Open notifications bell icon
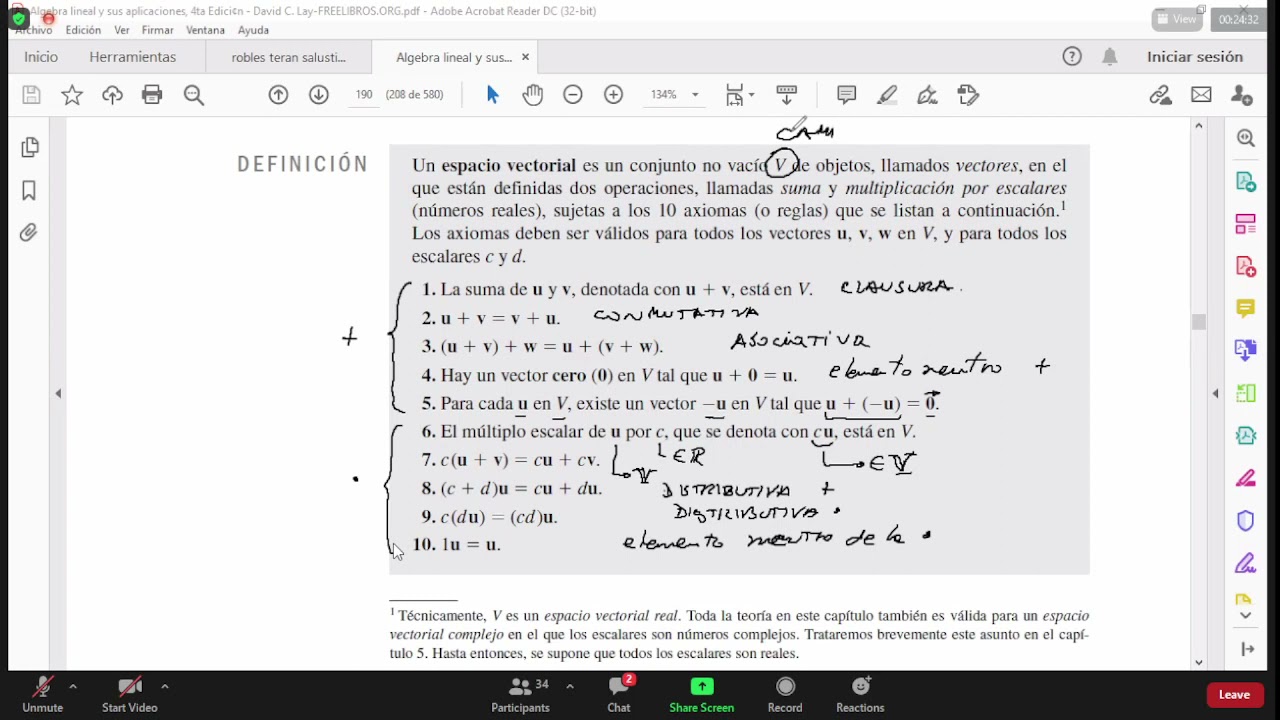Viewport: 1280px width, 720px height. click(1110, 57)
